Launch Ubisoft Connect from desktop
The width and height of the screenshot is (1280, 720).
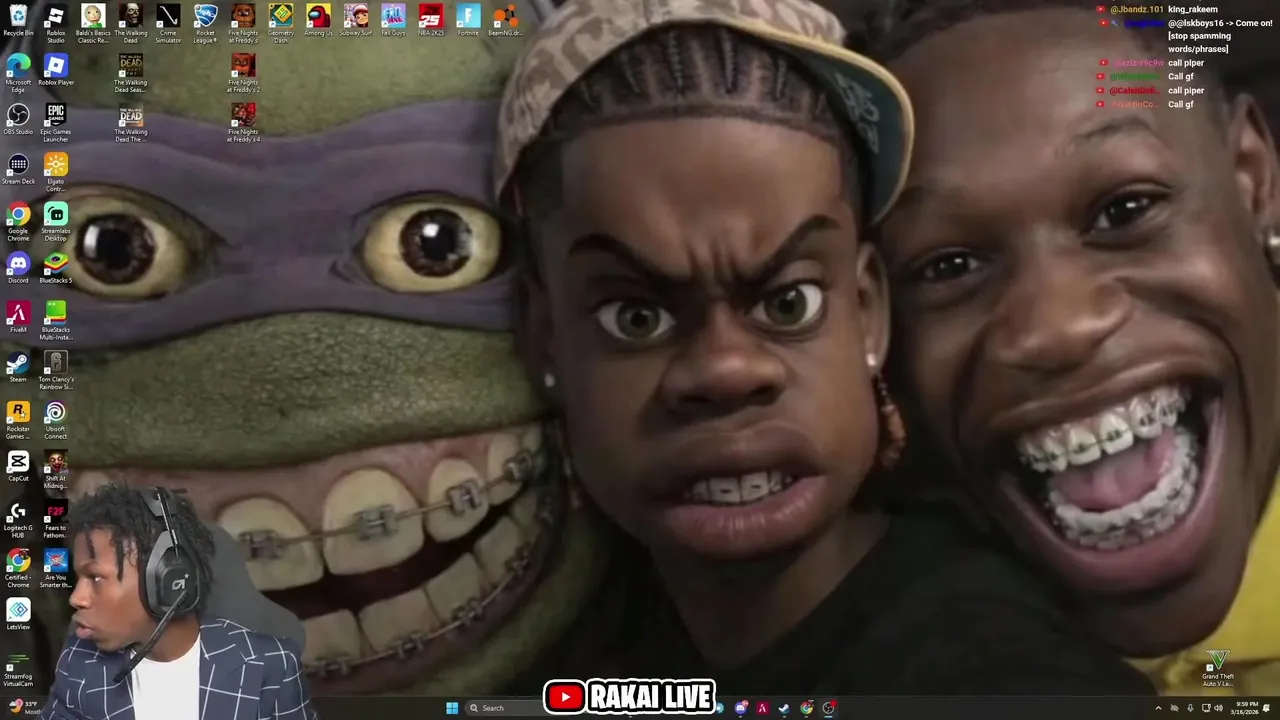pyautogui.click(x=56, y=420)
